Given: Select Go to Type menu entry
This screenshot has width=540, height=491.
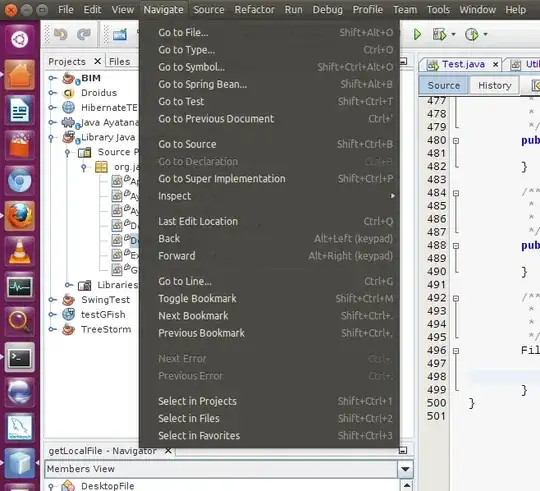Looking at the screenshot, I should 269,50.
